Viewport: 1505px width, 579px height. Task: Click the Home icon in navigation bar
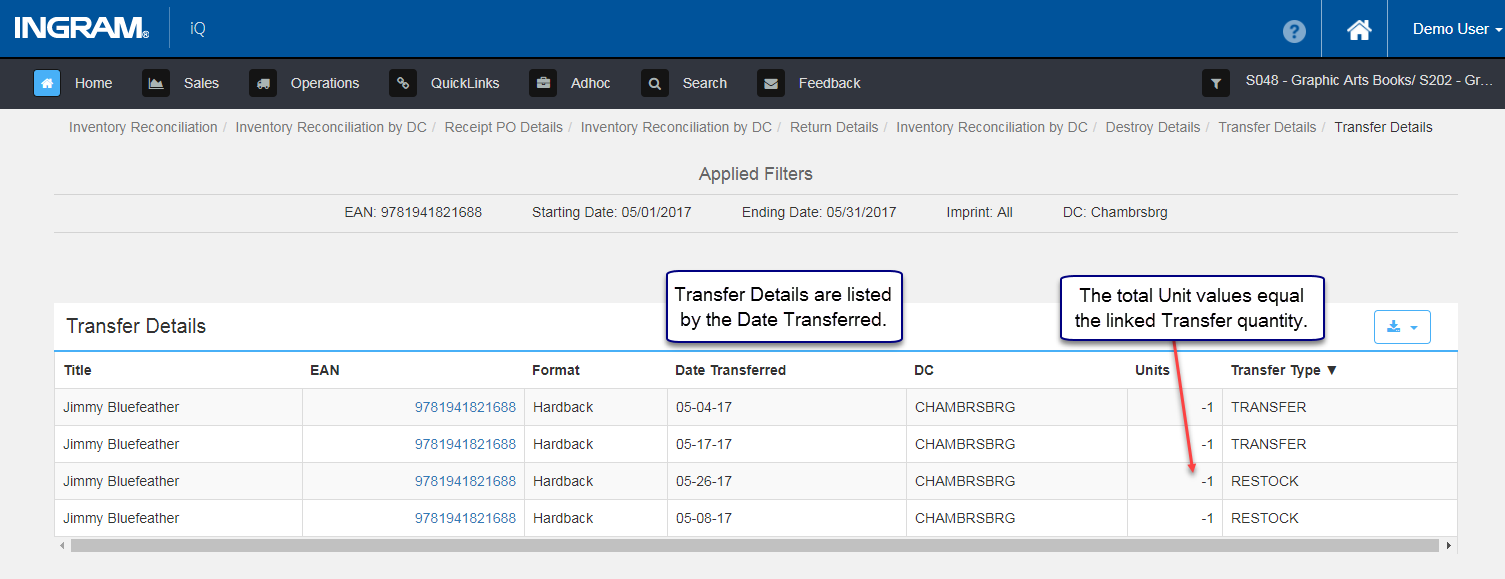click(47, 83)
